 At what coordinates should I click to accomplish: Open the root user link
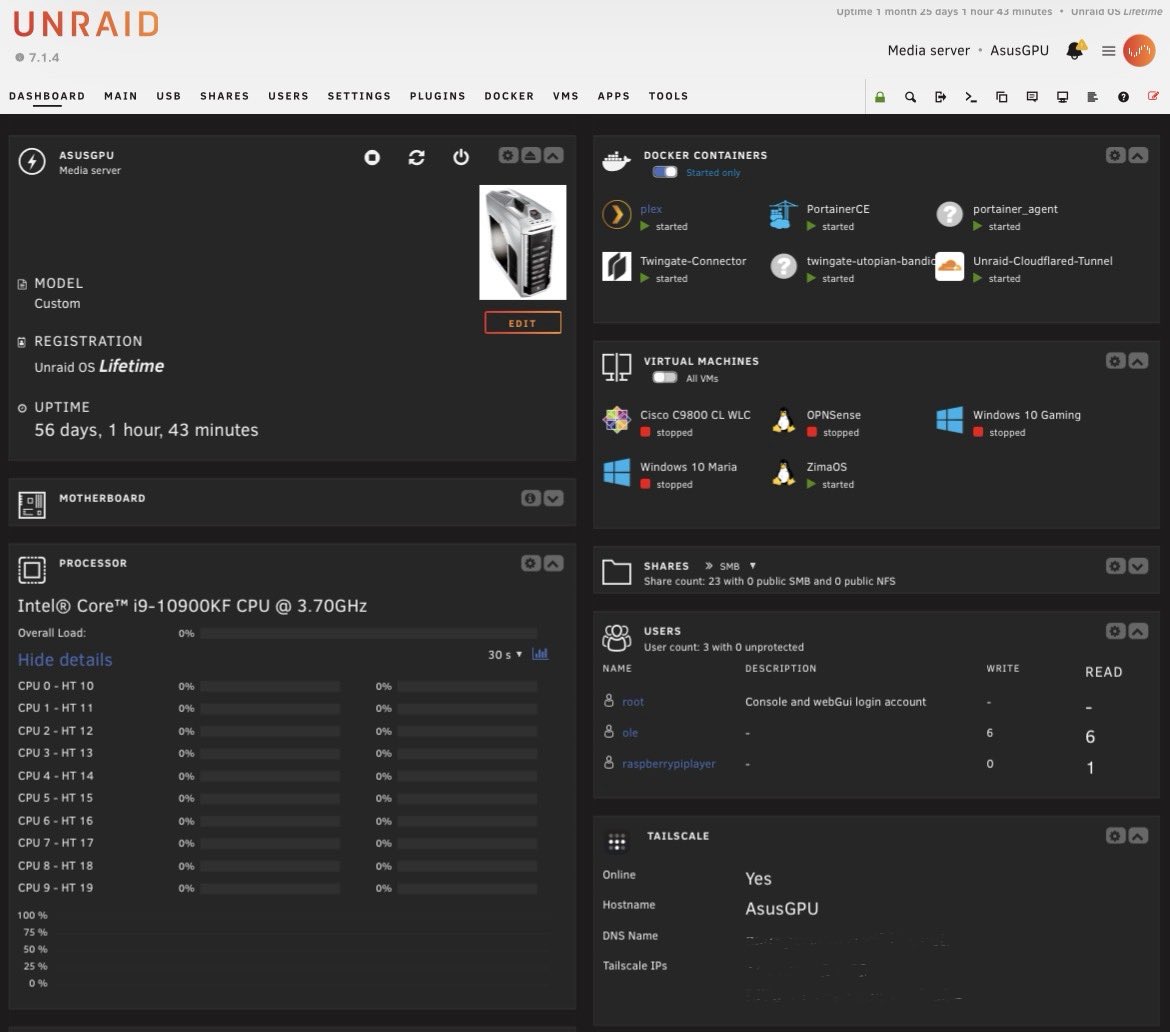pos(633,701)
